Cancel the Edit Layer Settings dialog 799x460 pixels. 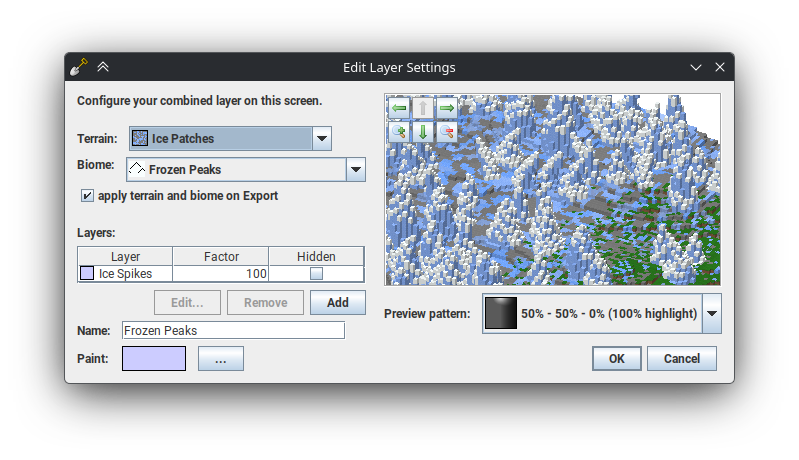point(681,358)
